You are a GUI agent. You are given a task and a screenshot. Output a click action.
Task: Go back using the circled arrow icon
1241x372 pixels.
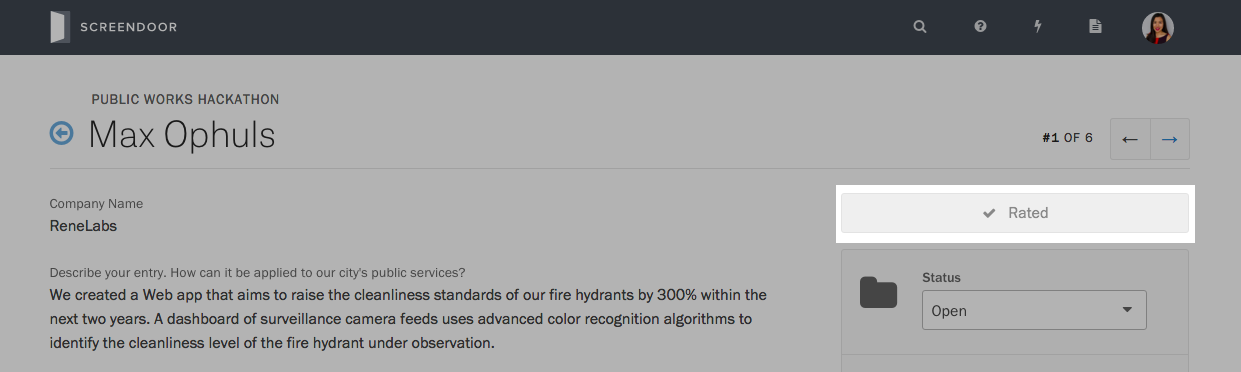coord(62,133)
